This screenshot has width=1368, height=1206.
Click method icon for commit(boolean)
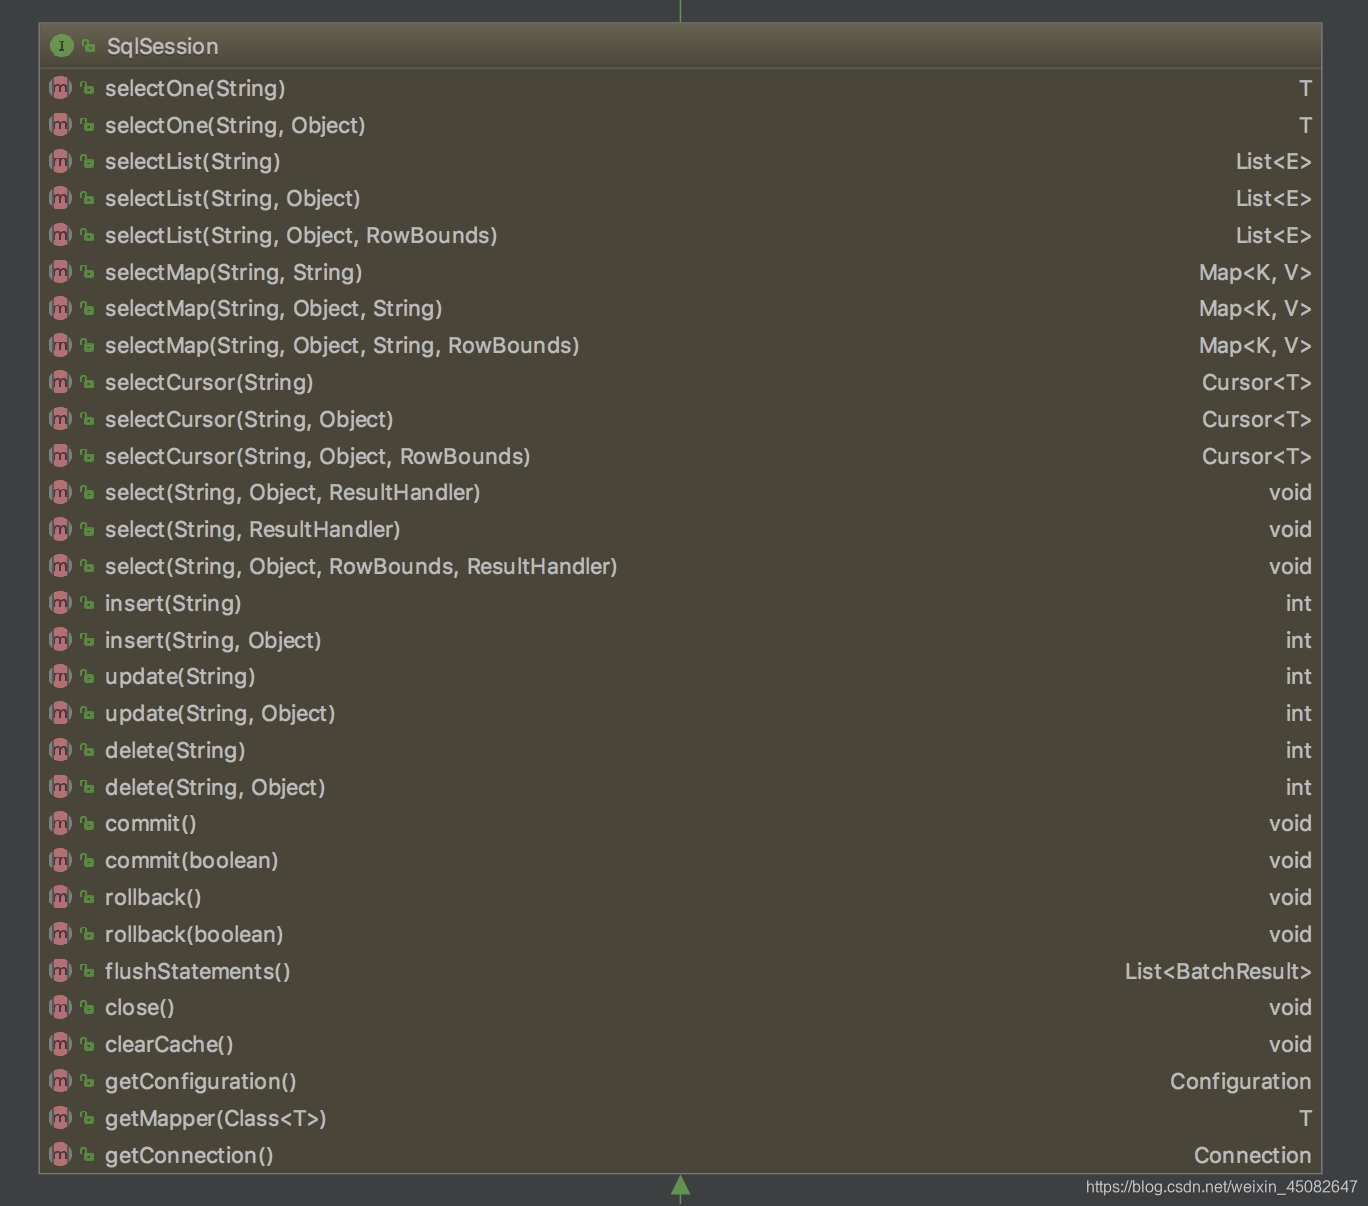click(60, 860)
